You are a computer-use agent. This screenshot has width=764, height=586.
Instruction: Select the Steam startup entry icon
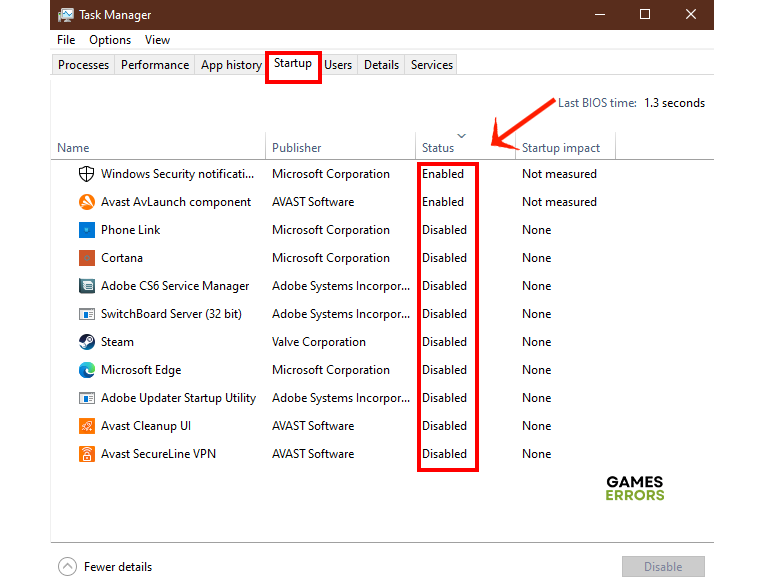(87, 342)
